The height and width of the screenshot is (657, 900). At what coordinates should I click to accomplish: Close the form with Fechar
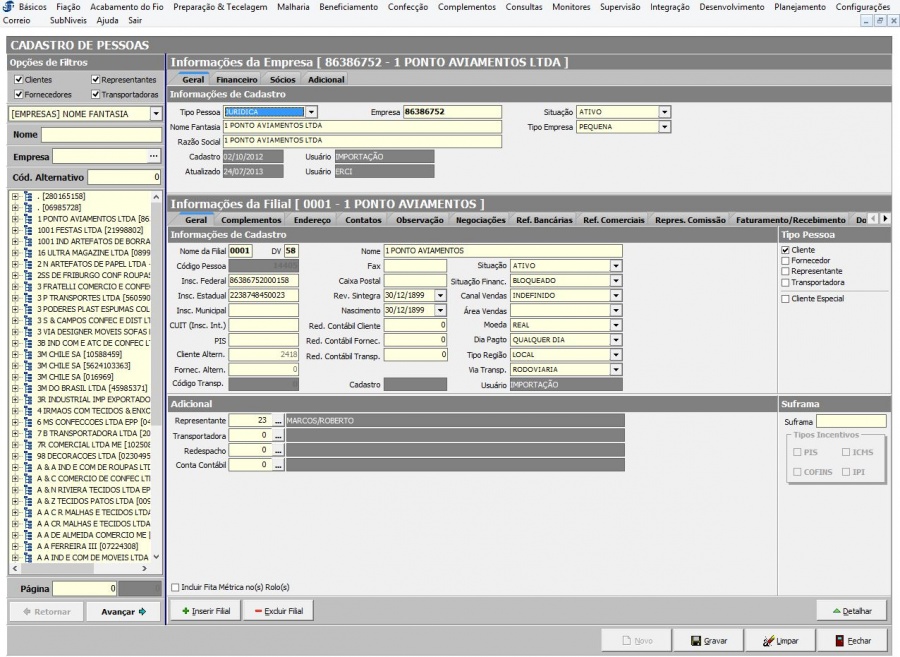[x=852, y=641]
